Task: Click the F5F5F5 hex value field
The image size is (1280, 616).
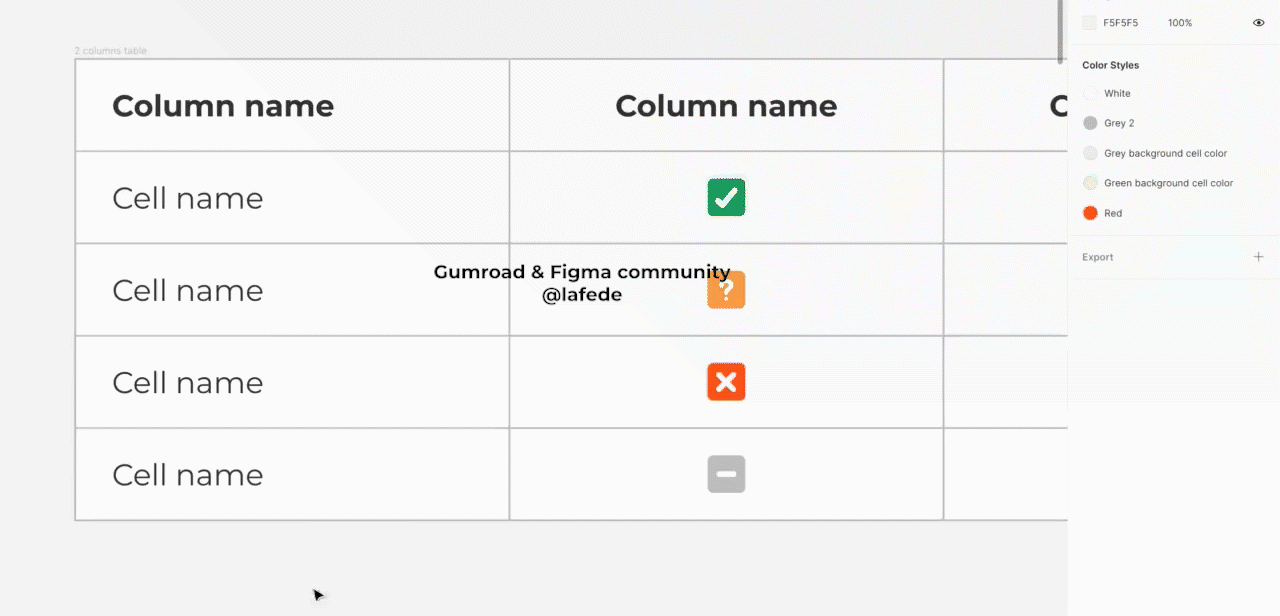Action: (1120, 22)
